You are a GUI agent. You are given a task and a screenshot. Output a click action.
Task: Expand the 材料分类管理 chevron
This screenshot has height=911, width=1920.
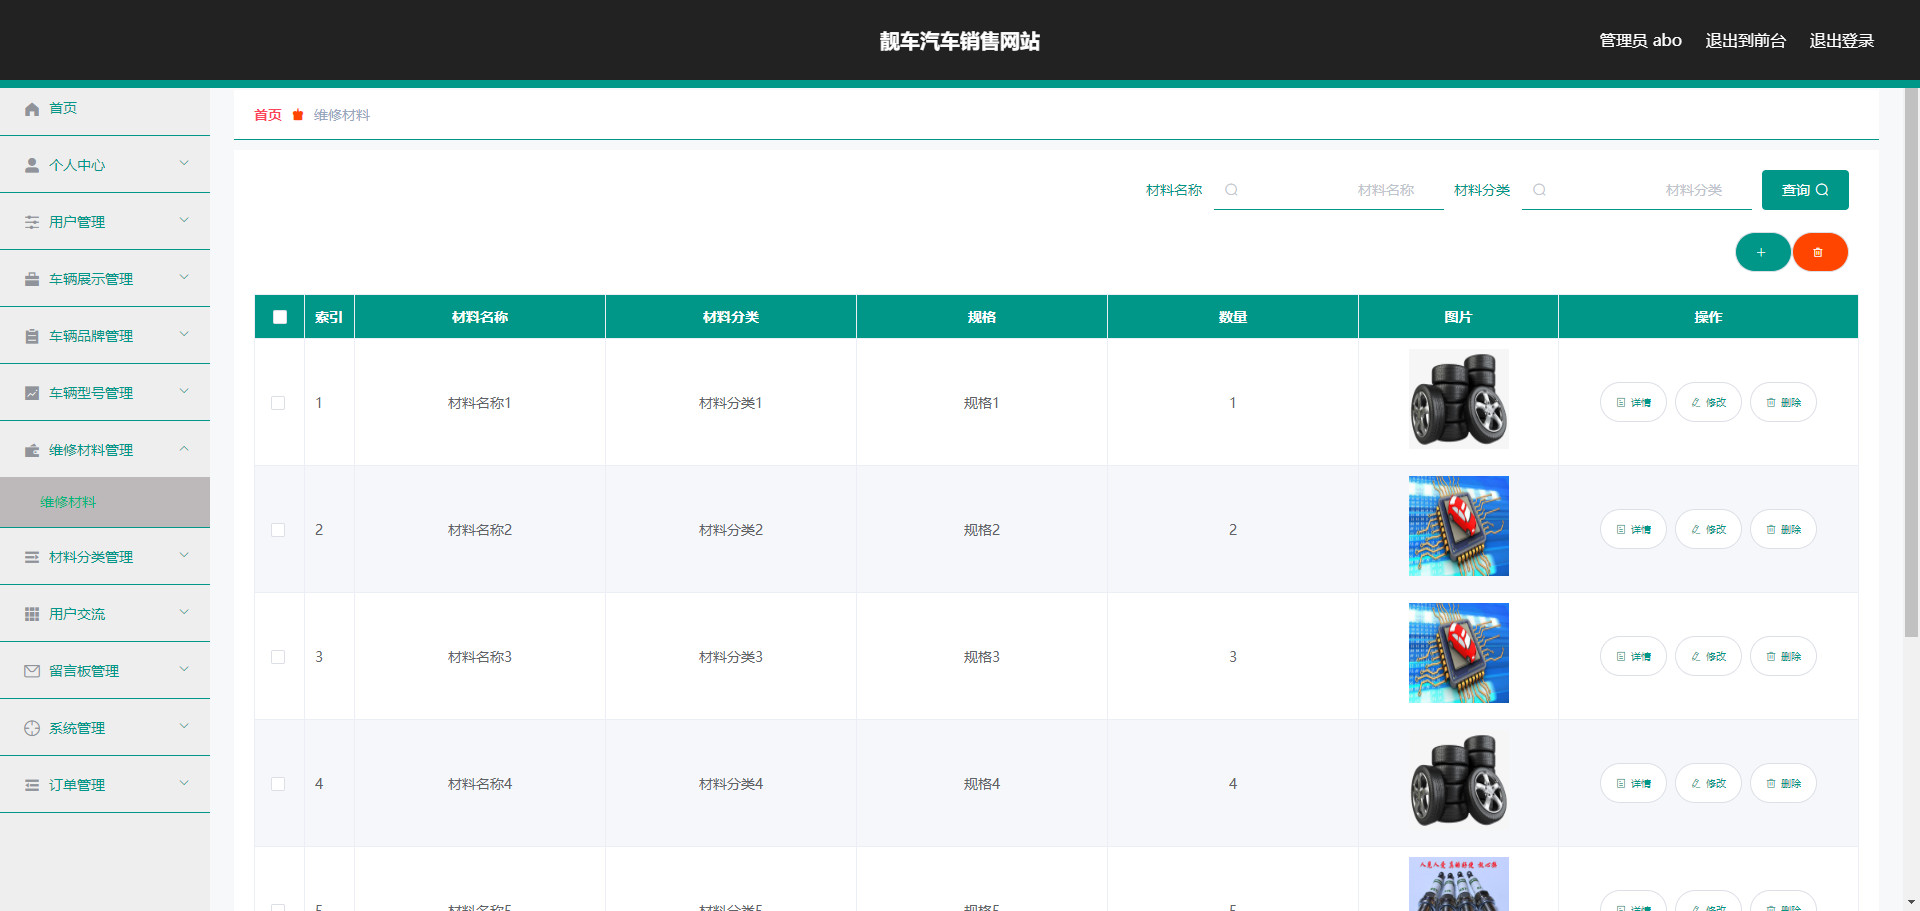[184, 555]
